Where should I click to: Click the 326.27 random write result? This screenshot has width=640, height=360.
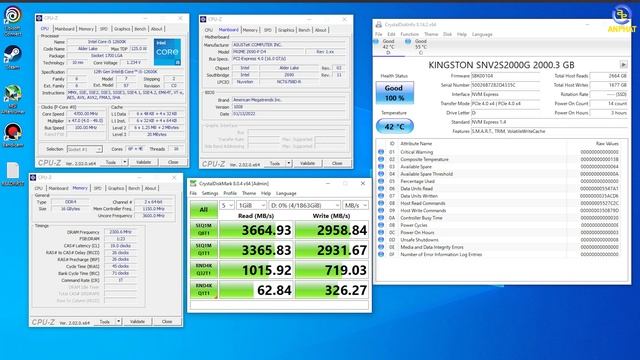tap(331, 290)
